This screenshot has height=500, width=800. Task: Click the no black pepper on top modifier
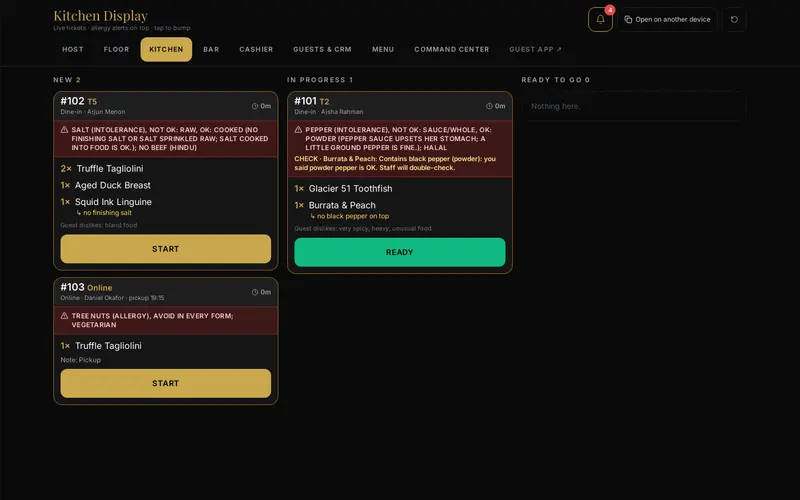coord(349,216)
